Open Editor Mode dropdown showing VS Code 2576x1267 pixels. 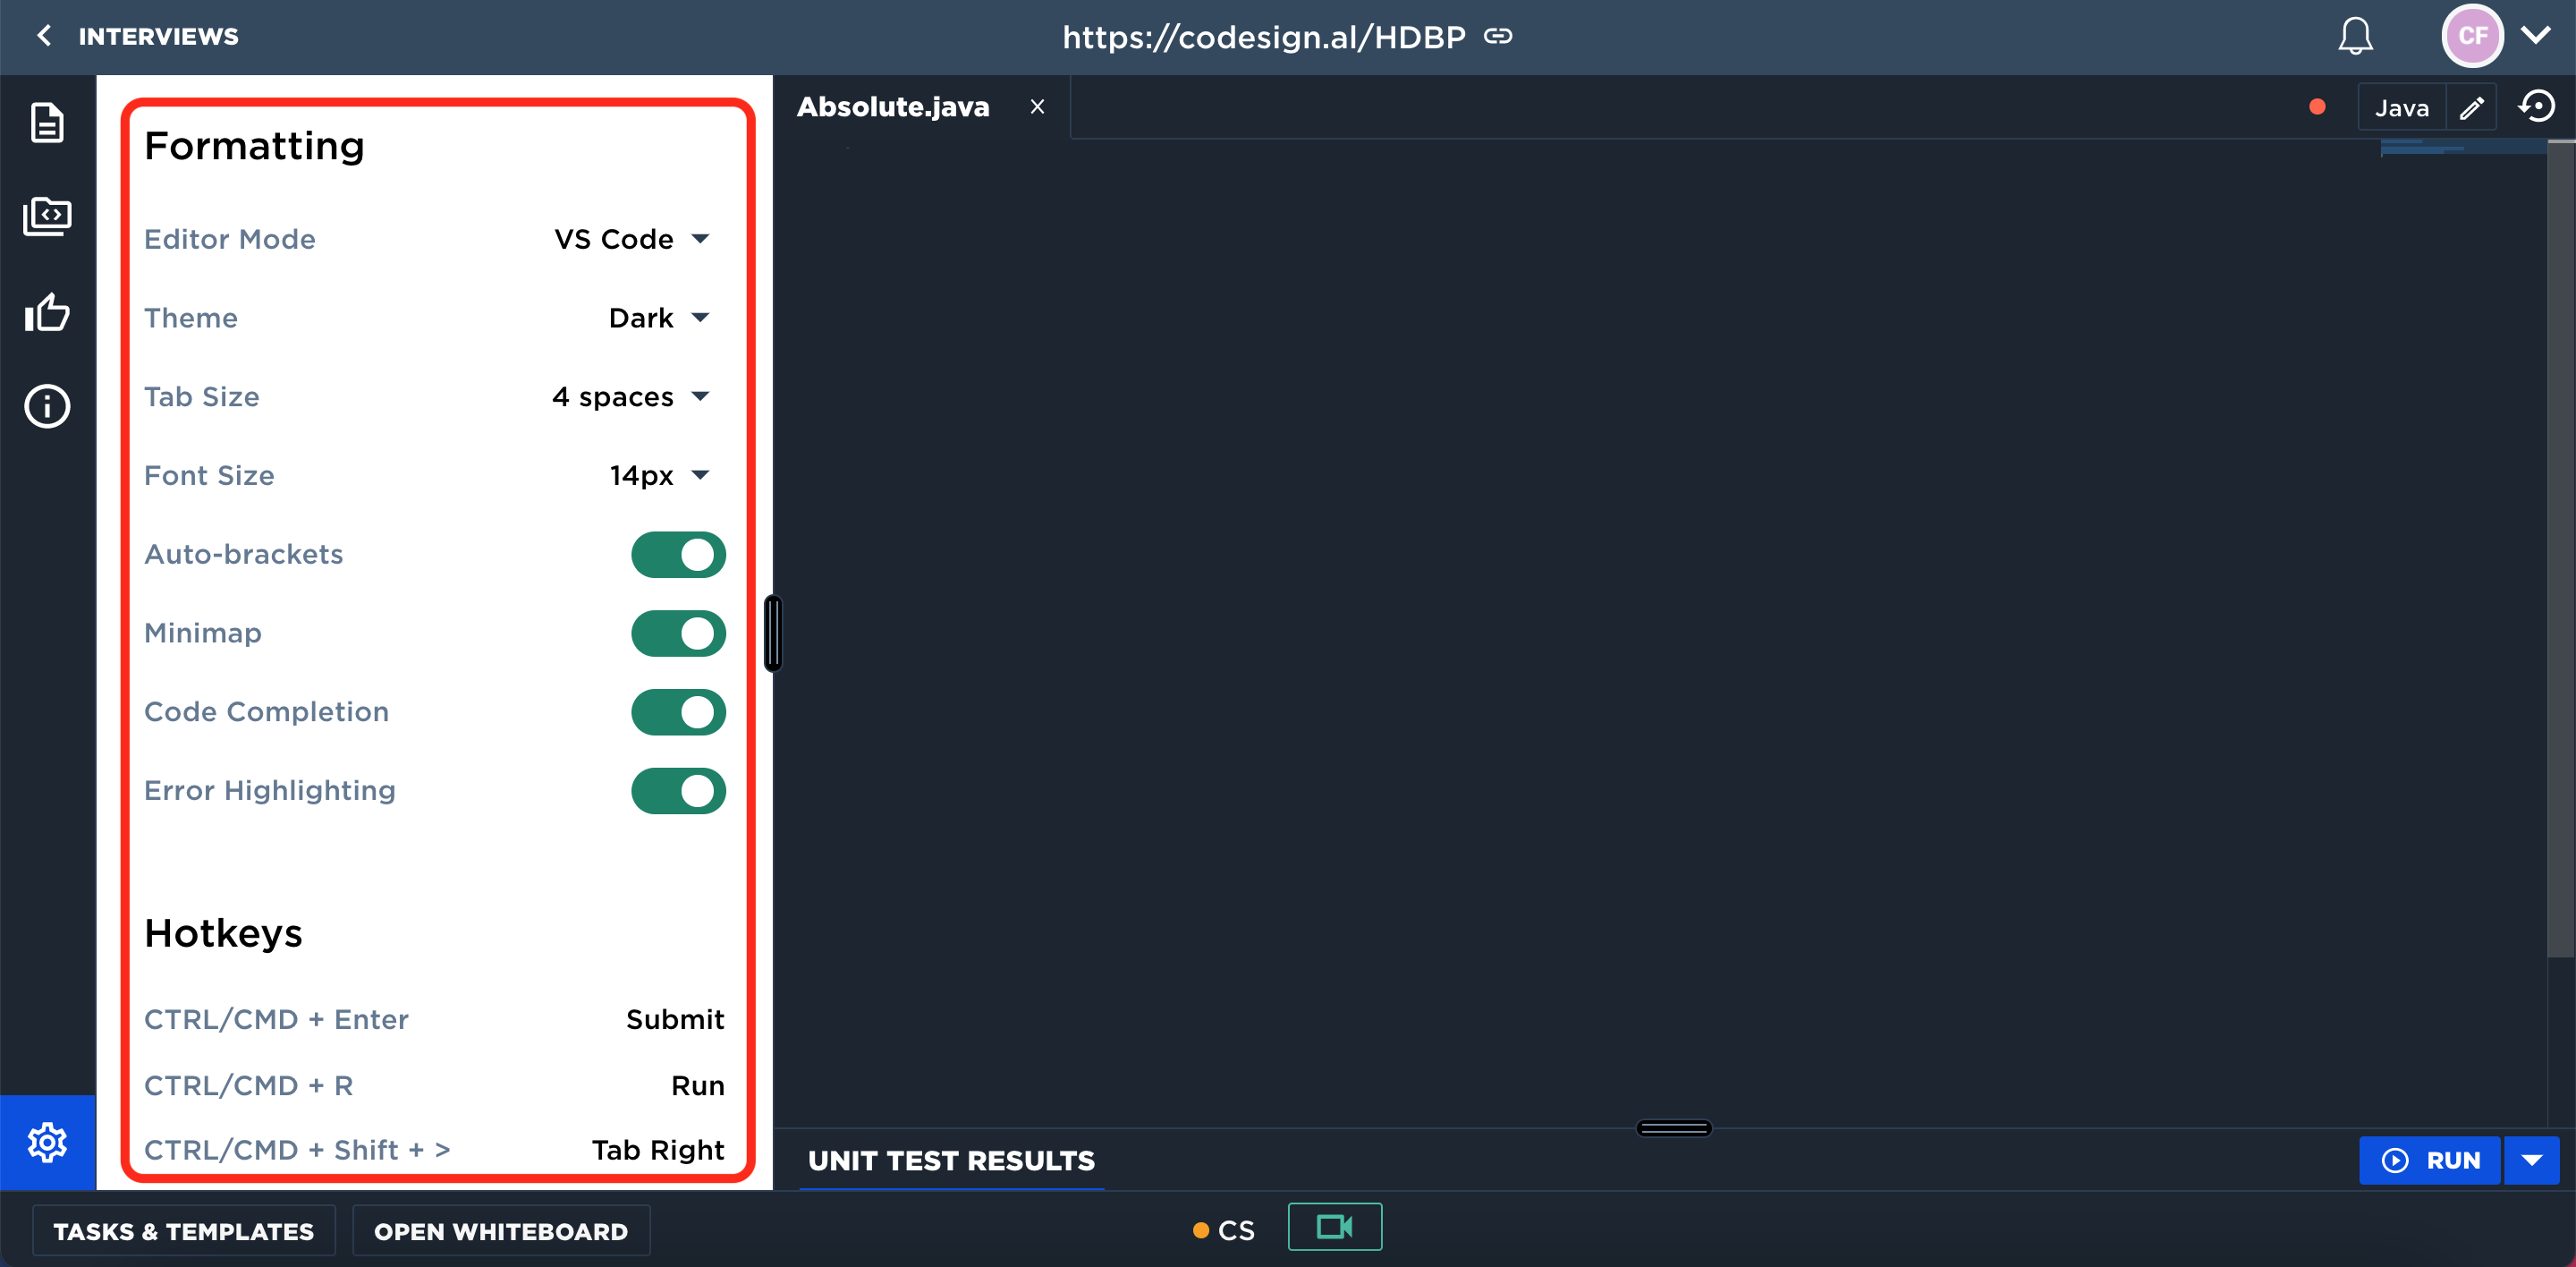coord(632,239)
